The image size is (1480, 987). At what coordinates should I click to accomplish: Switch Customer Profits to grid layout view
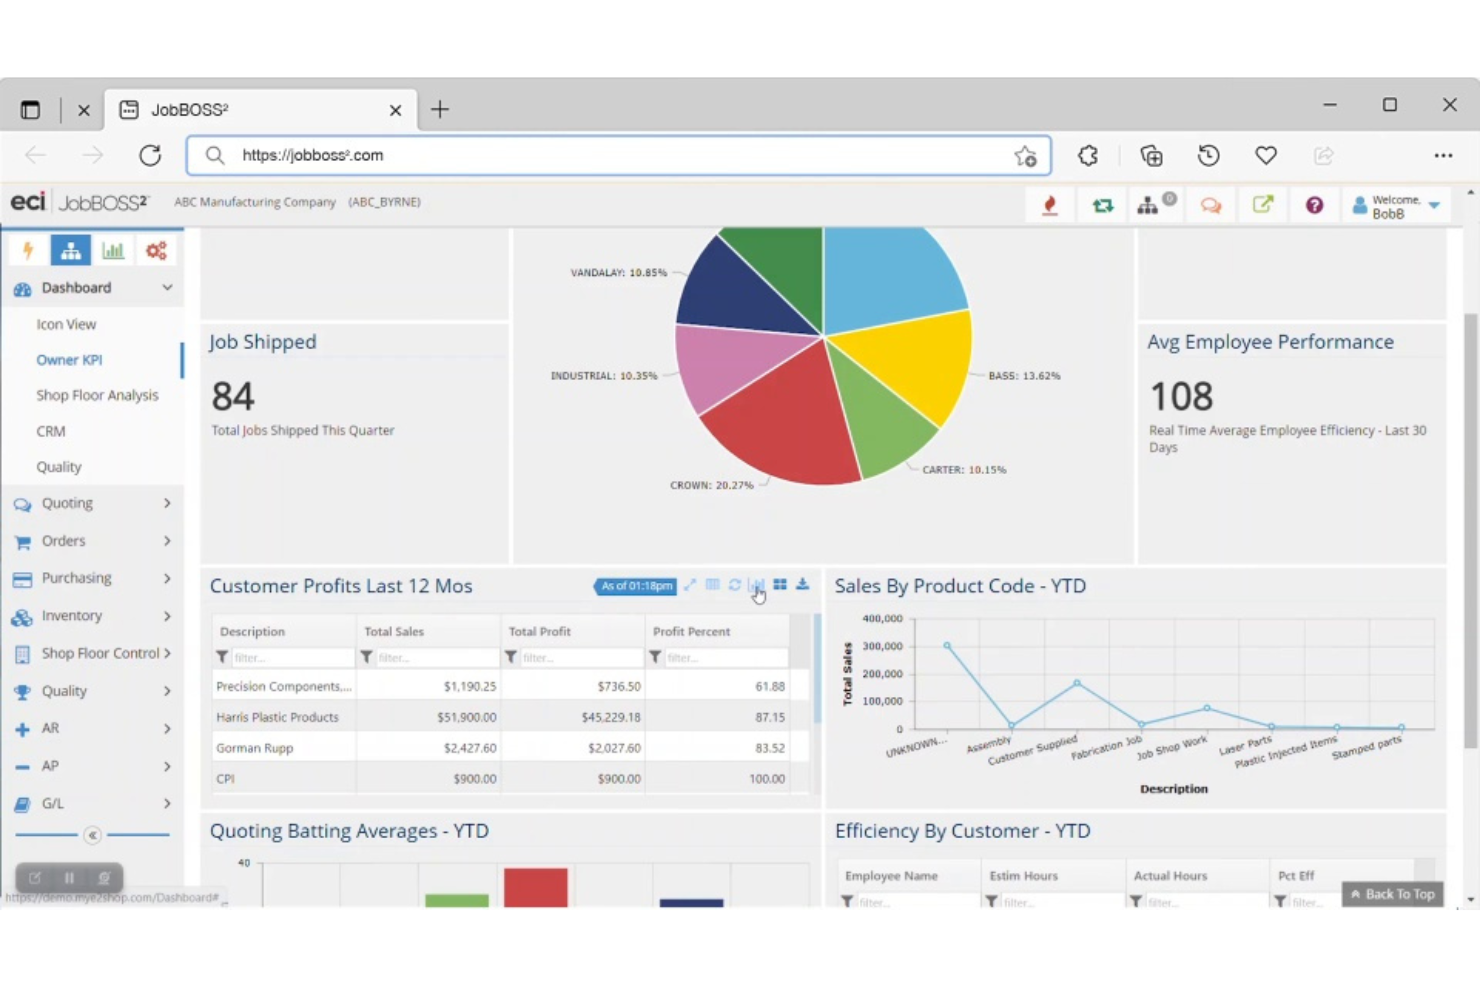point(780,585)
